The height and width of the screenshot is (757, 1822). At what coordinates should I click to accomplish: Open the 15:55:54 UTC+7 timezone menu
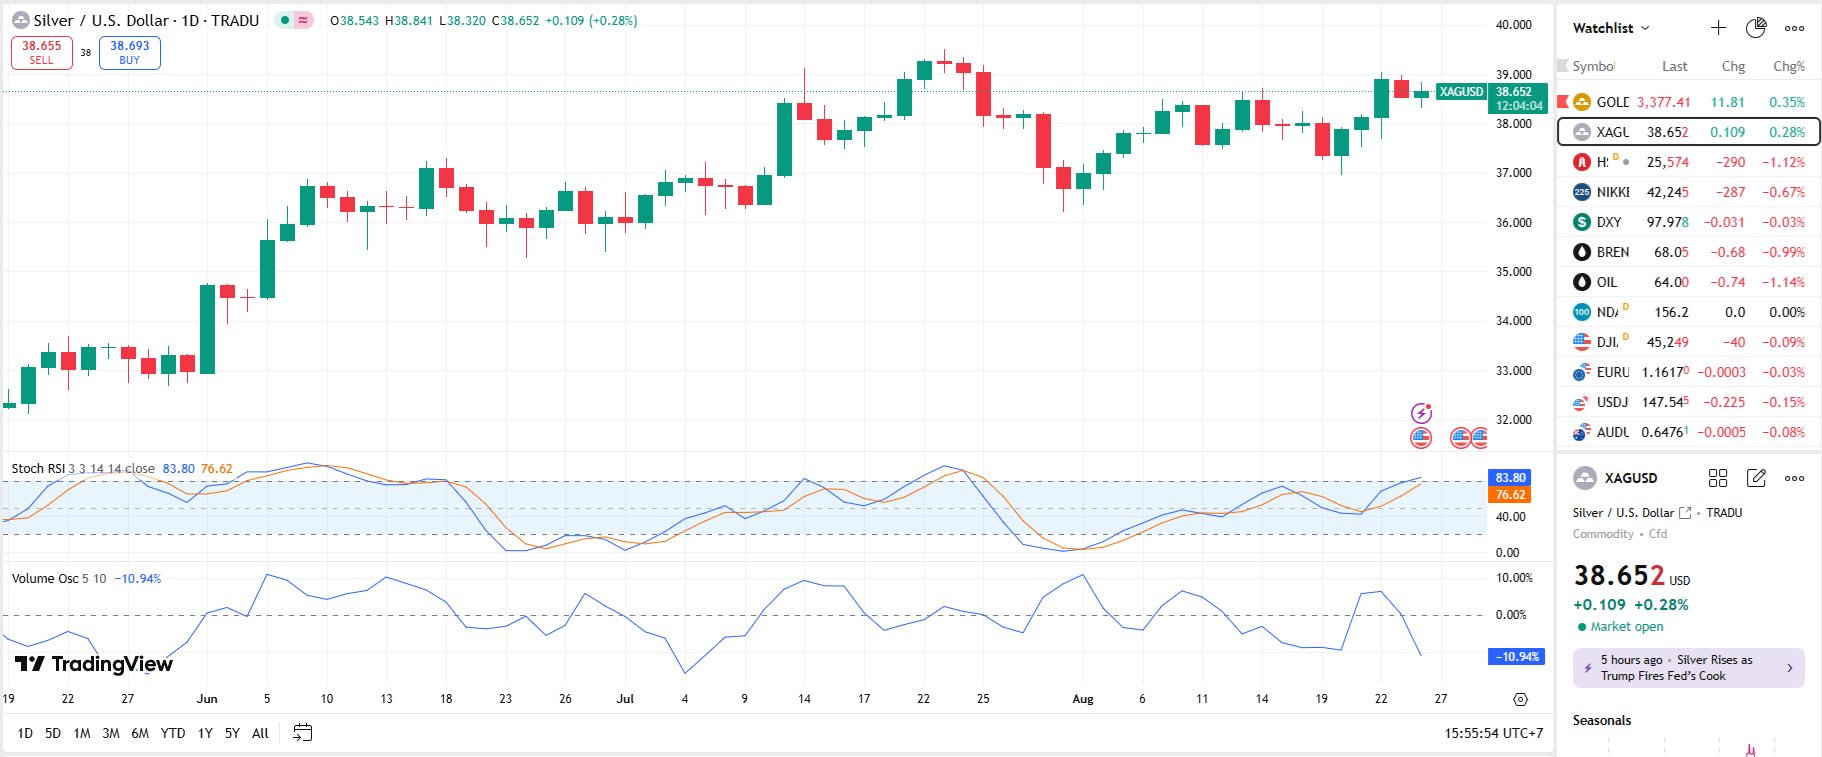click(1493, 733)
